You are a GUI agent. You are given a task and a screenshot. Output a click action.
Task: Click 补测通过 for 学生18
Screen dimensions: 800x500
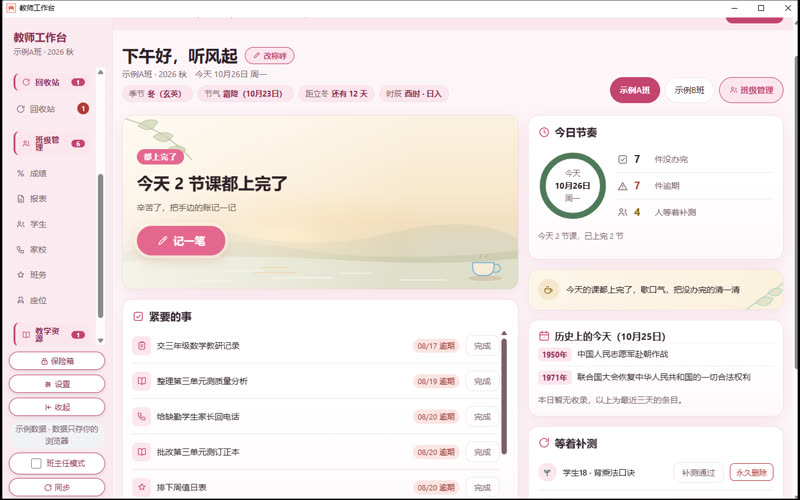tap(698, 472)
